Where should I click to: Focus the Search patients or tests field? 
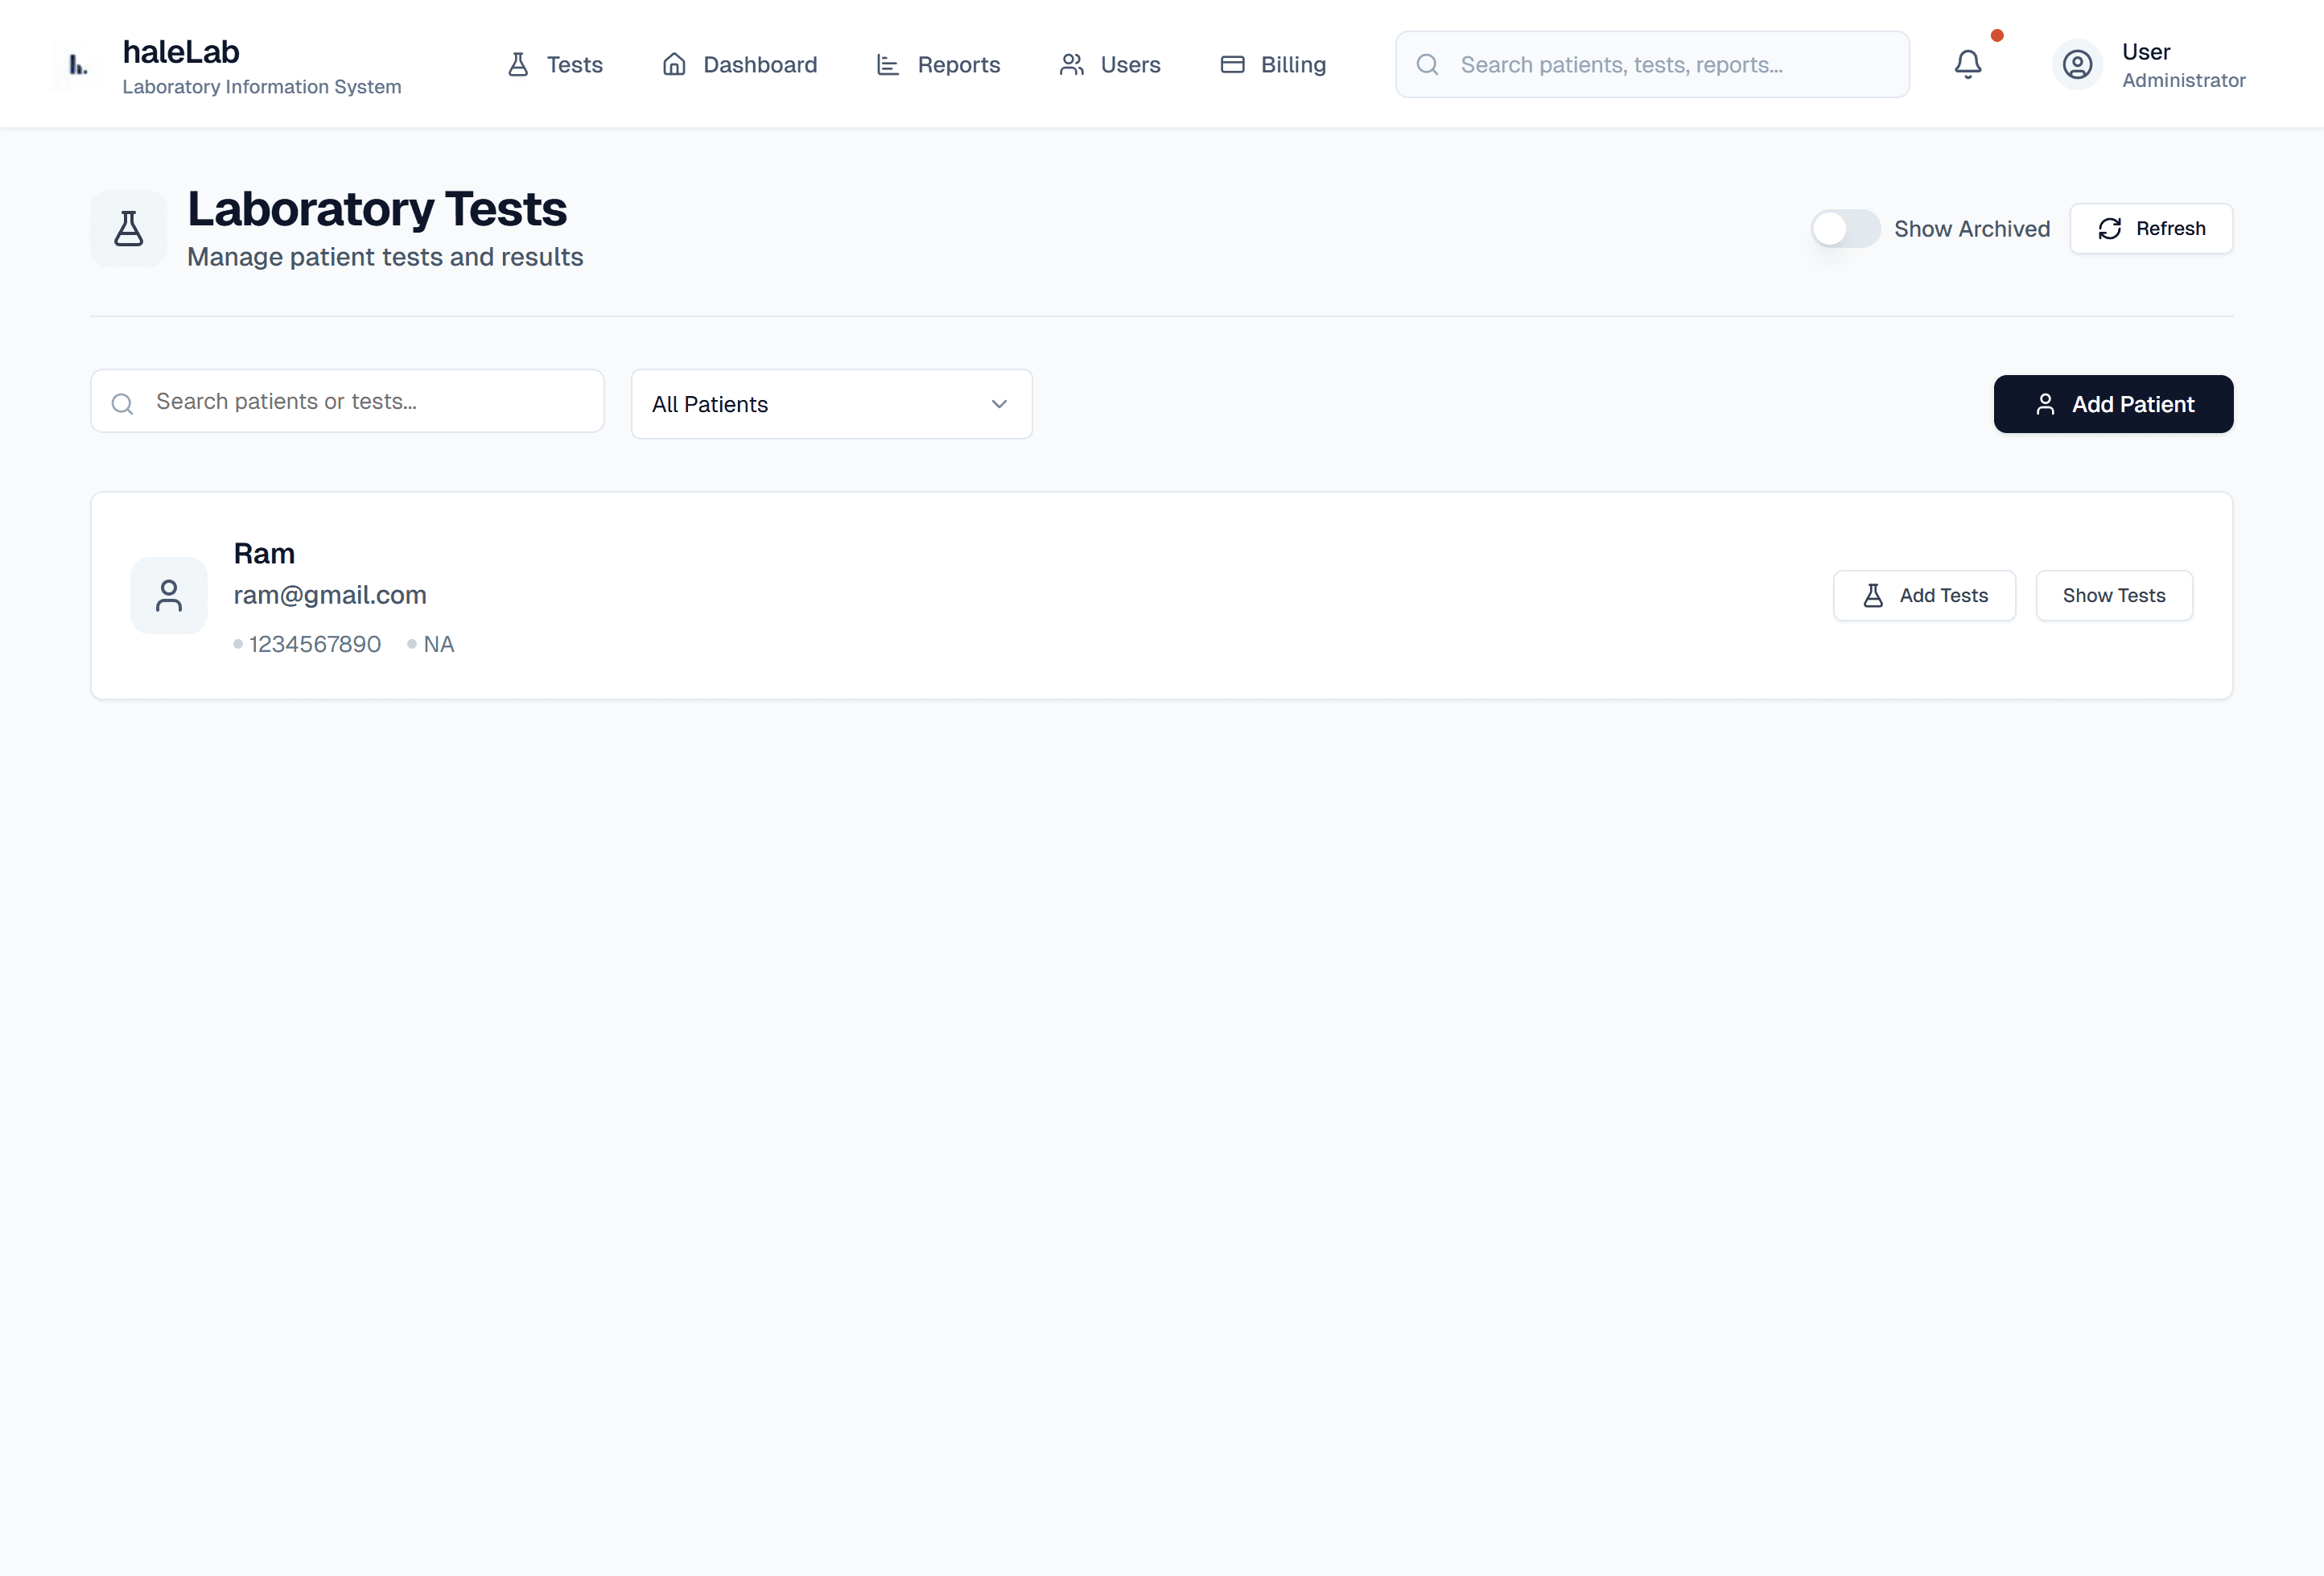click(x=370, y=402)
